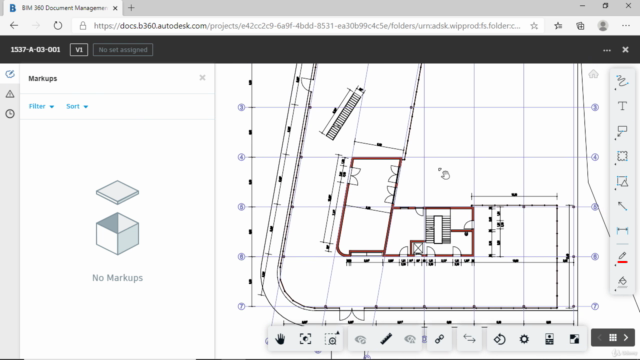640x360 pixels.
Task: Open browser collections
Action: point(580,26)
